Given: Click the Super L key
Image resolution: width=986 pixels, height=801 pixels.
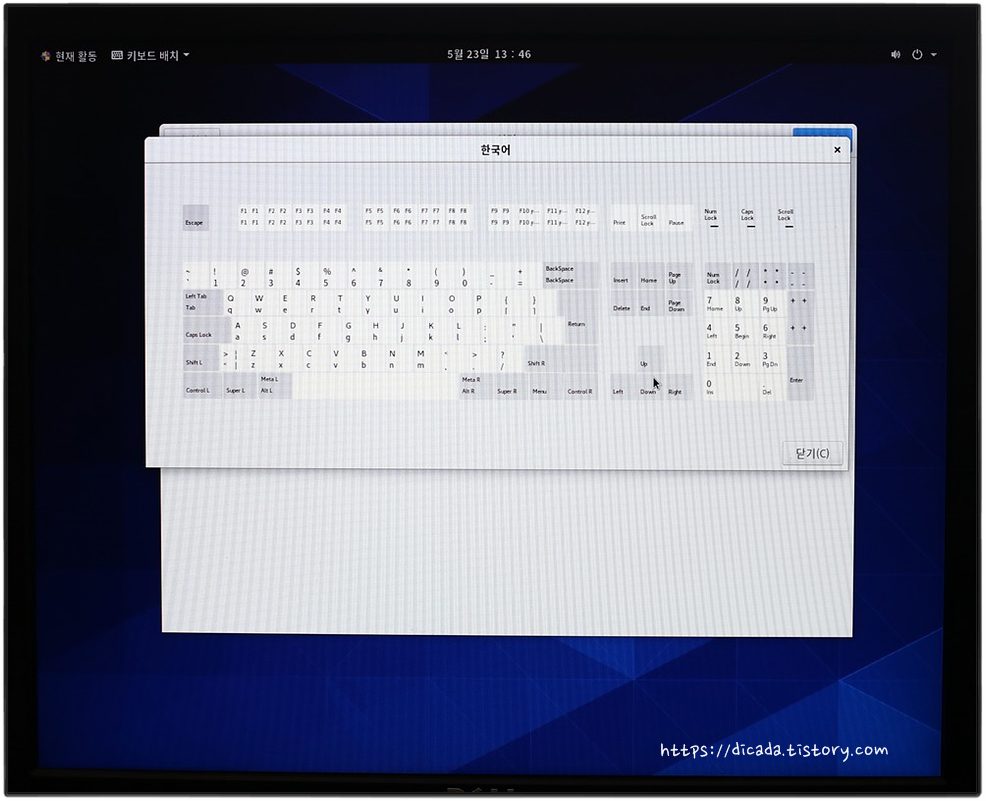Looking at the screenshot, I should pyautogui.click(x=240, y=385).
